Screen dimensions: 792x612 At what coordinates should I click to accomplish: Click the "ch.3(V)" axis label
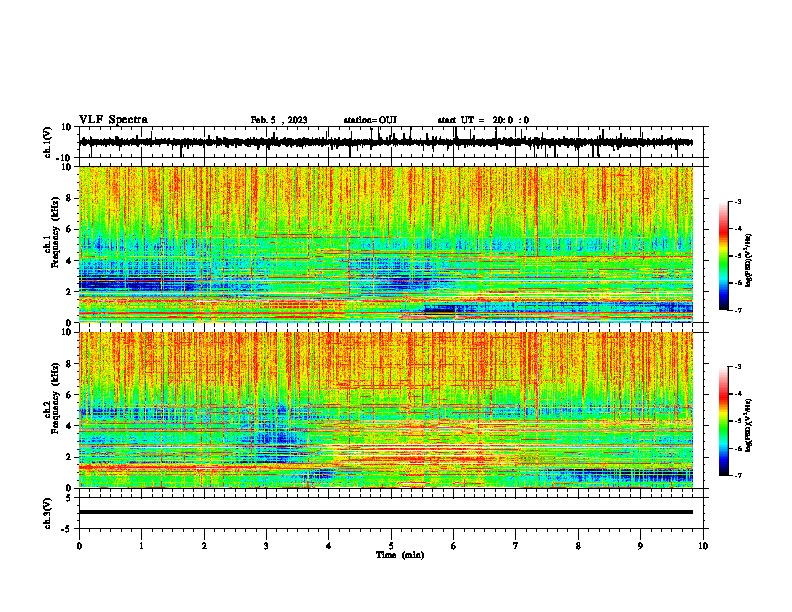48,514
